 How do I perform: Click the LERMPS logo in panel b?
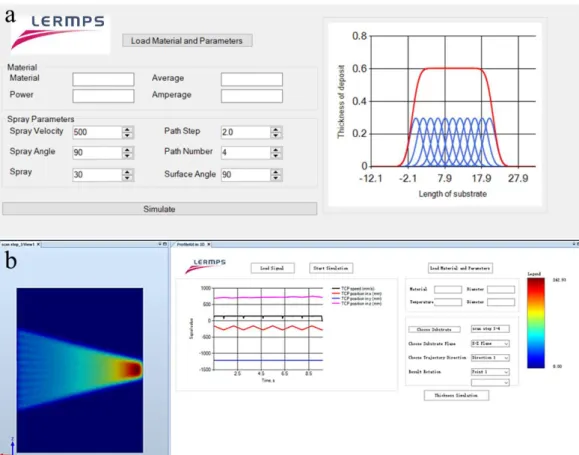tap(206, 266)
